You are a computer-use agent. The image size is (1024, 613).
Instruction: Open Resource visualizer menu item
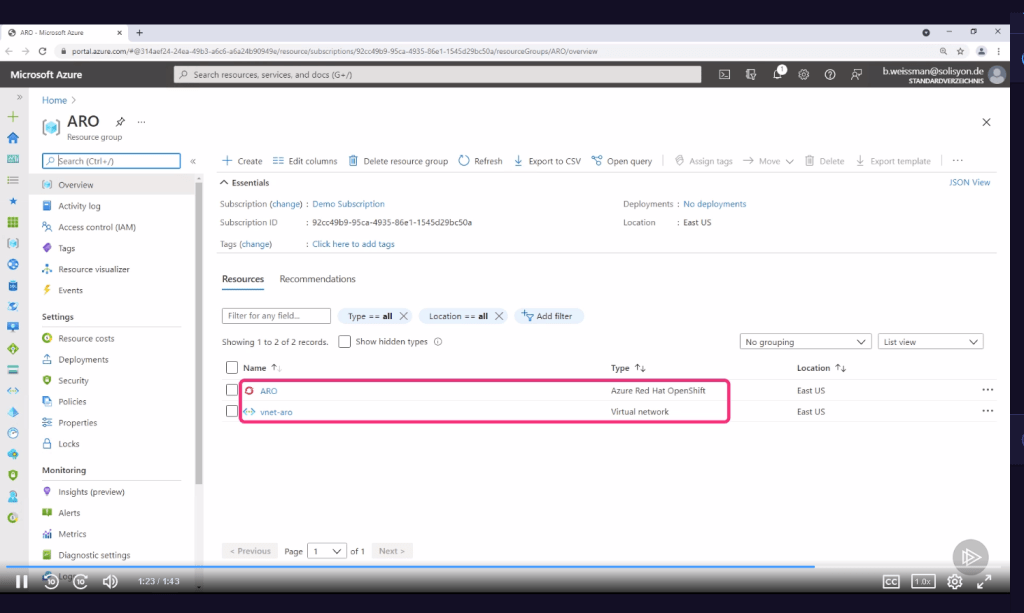(x=94, y=269)
